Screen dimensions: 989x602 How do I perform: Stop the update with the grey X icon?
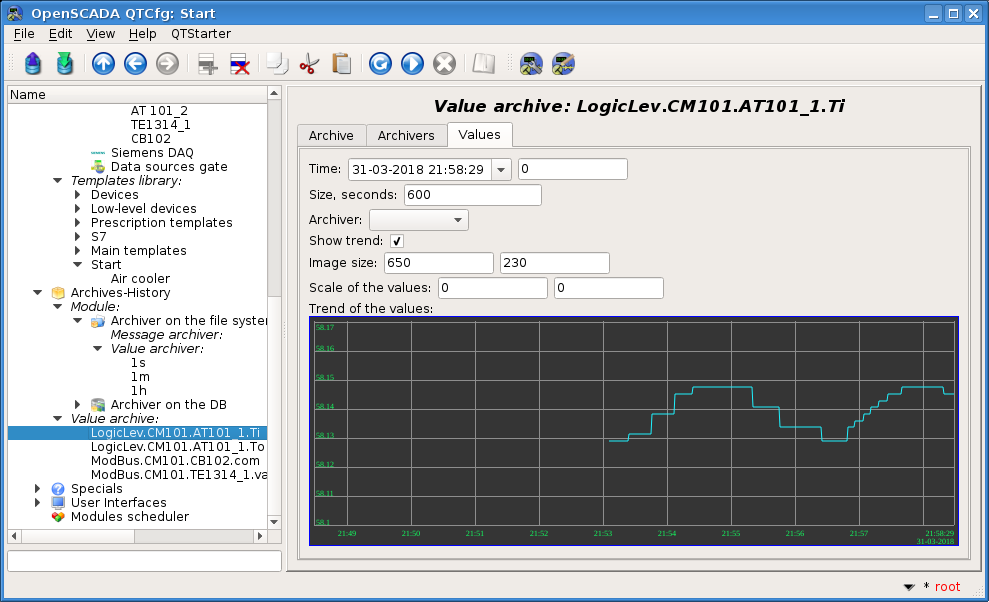pos(445,64)
